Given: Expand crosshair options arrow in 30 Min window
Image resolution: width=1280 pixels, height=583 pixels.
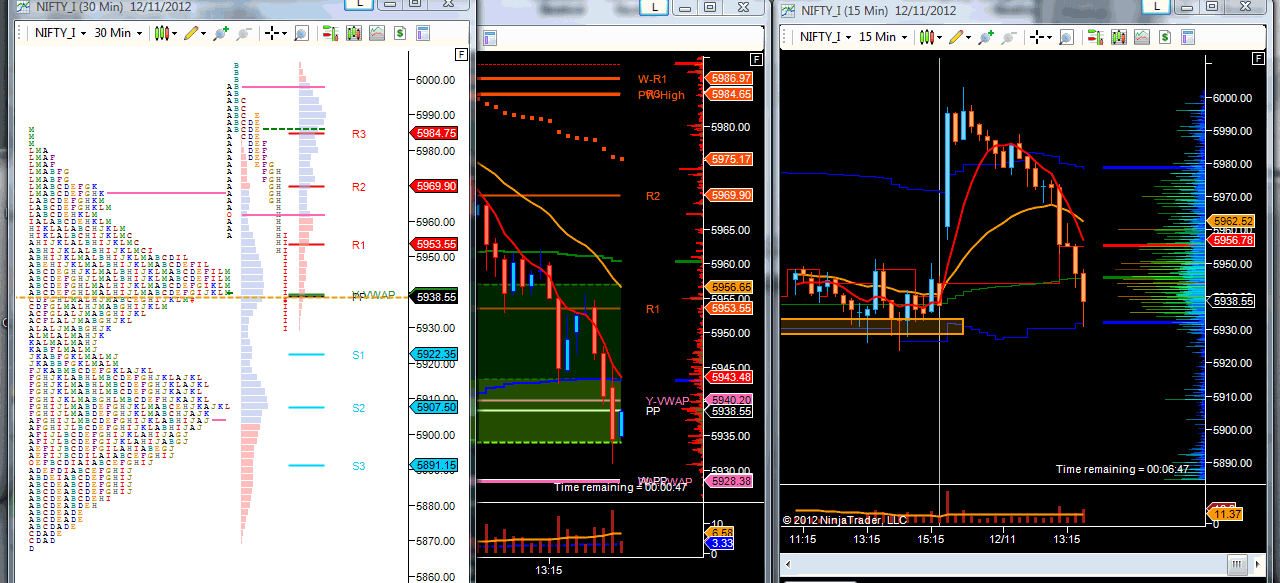Looking at the screenshot, I should click(285, 34).
